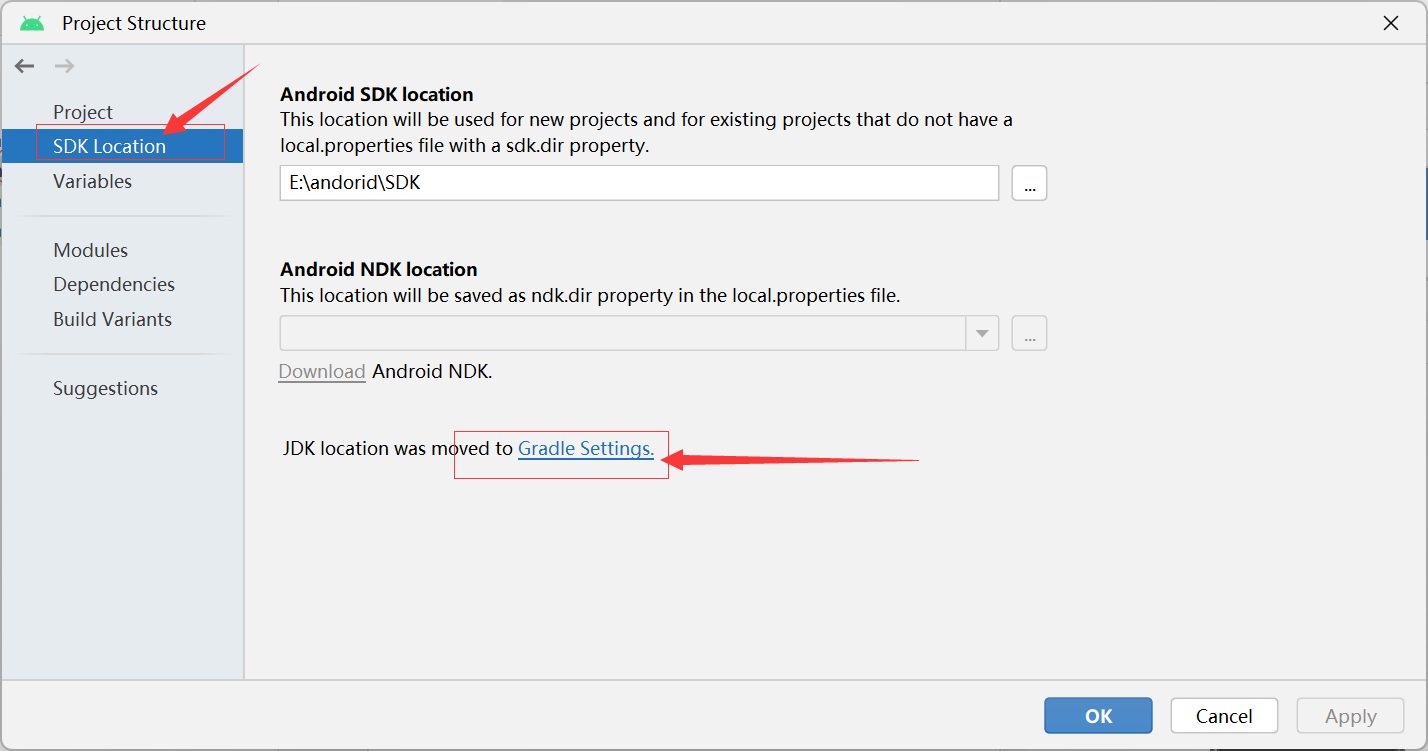Select SDK Location in sidebar
This screenshot has width=1428, height=751.
[x=122, y=146]
